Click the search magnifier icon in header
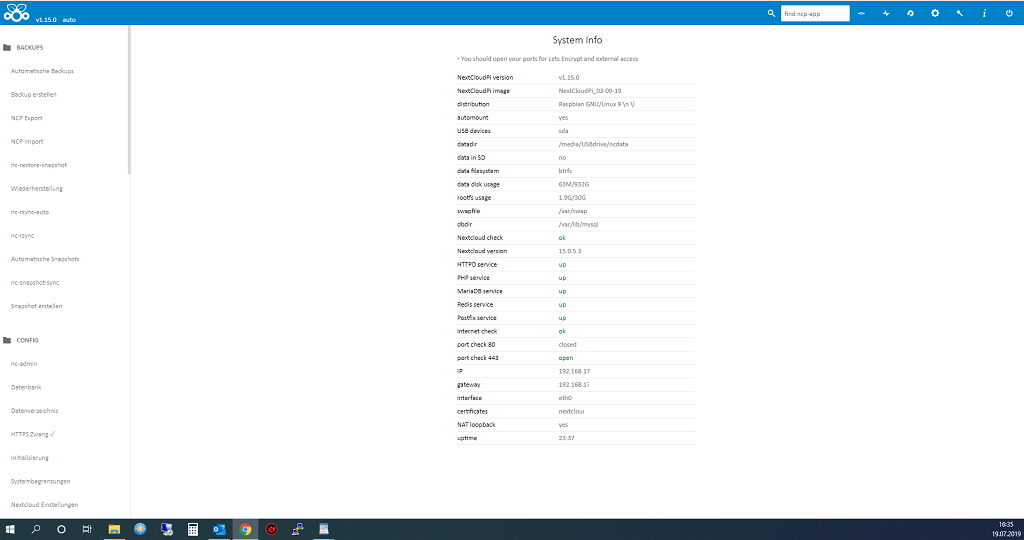This screenshot has height=540, width=1024. tap(771, 13)
